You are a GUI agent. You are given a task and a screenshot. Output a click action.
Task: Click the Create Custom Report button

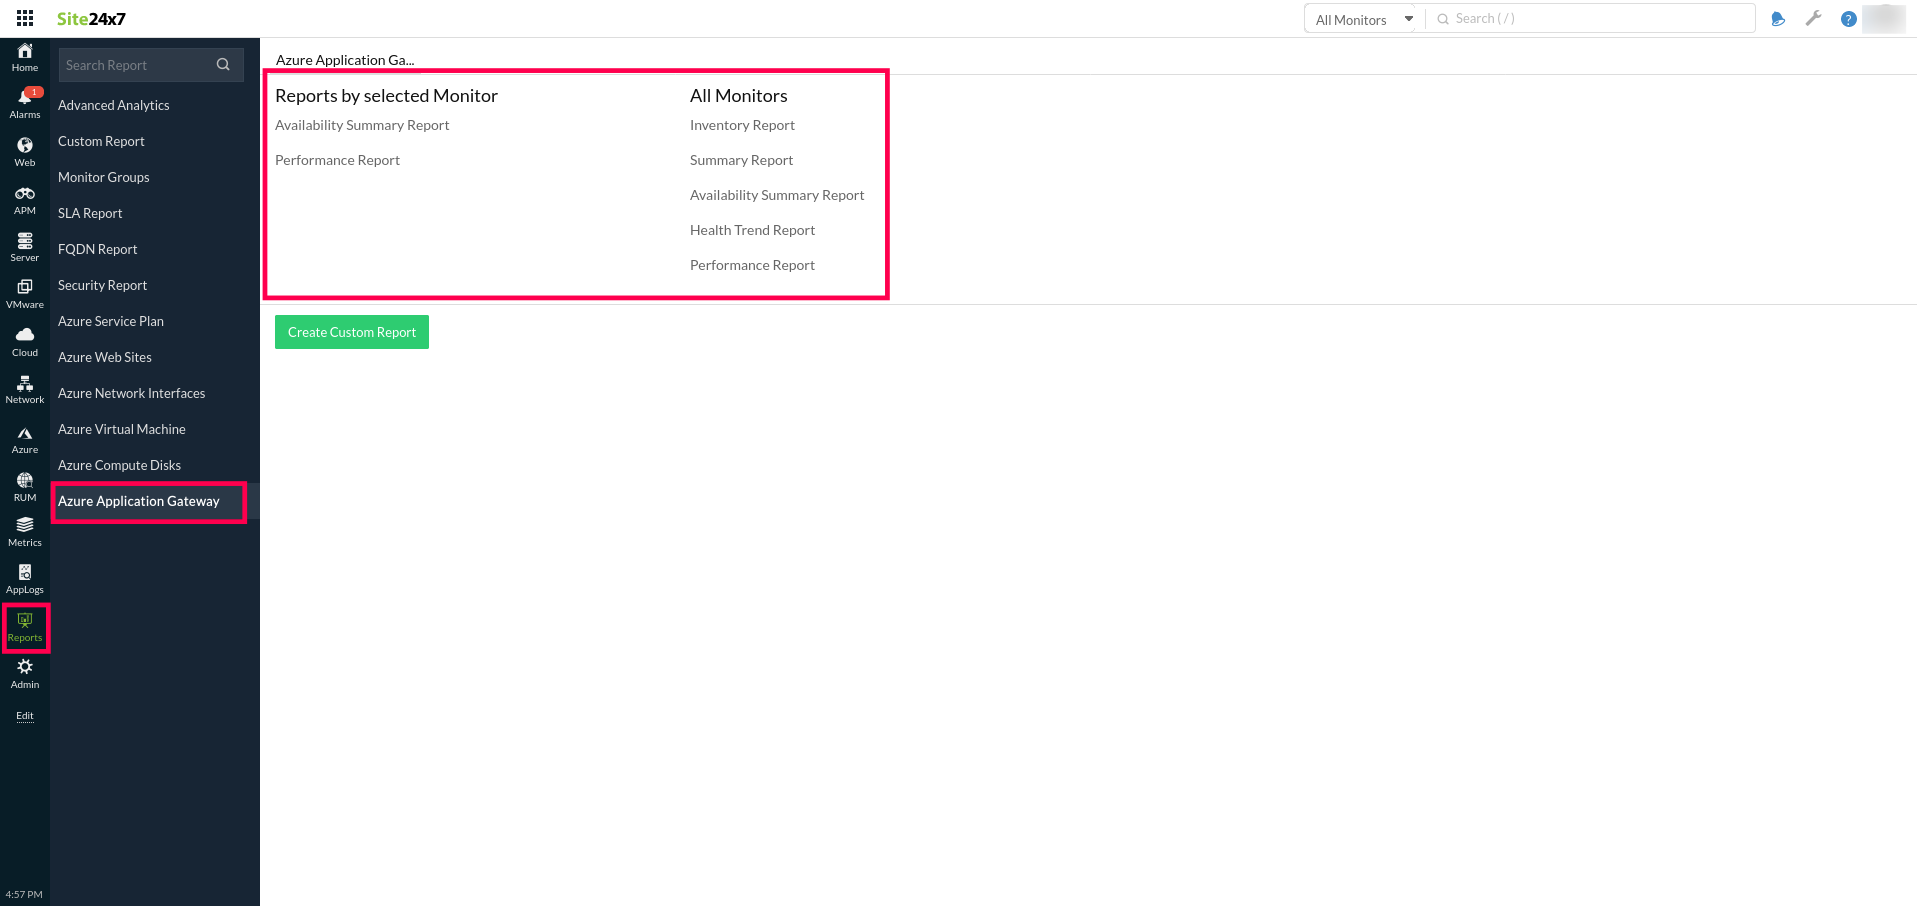pyautogui.click(x=351, y=331)
